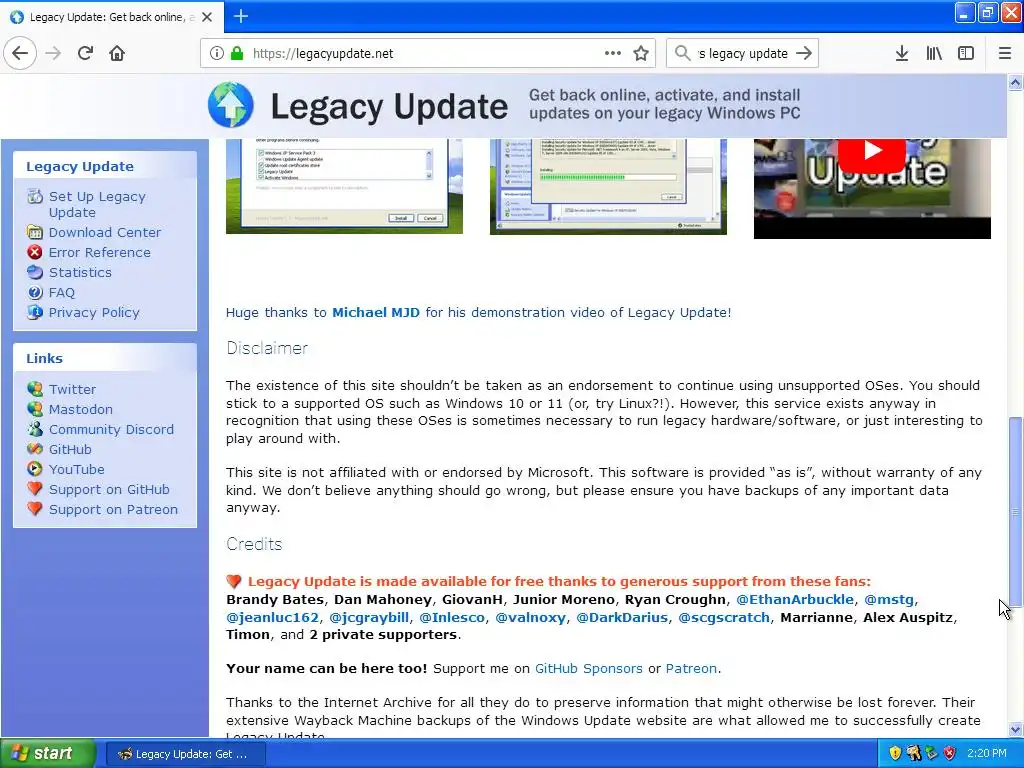Open @jeanluc162 supporter link
Viewport: 1024px width, 768px height.
click(x=272, y=617)
